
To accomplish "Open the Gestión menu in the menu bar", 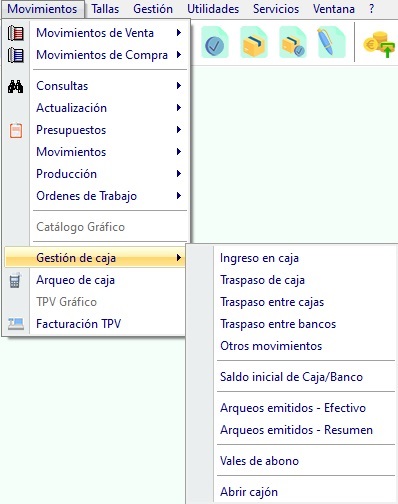I will [x=153, y=9].
